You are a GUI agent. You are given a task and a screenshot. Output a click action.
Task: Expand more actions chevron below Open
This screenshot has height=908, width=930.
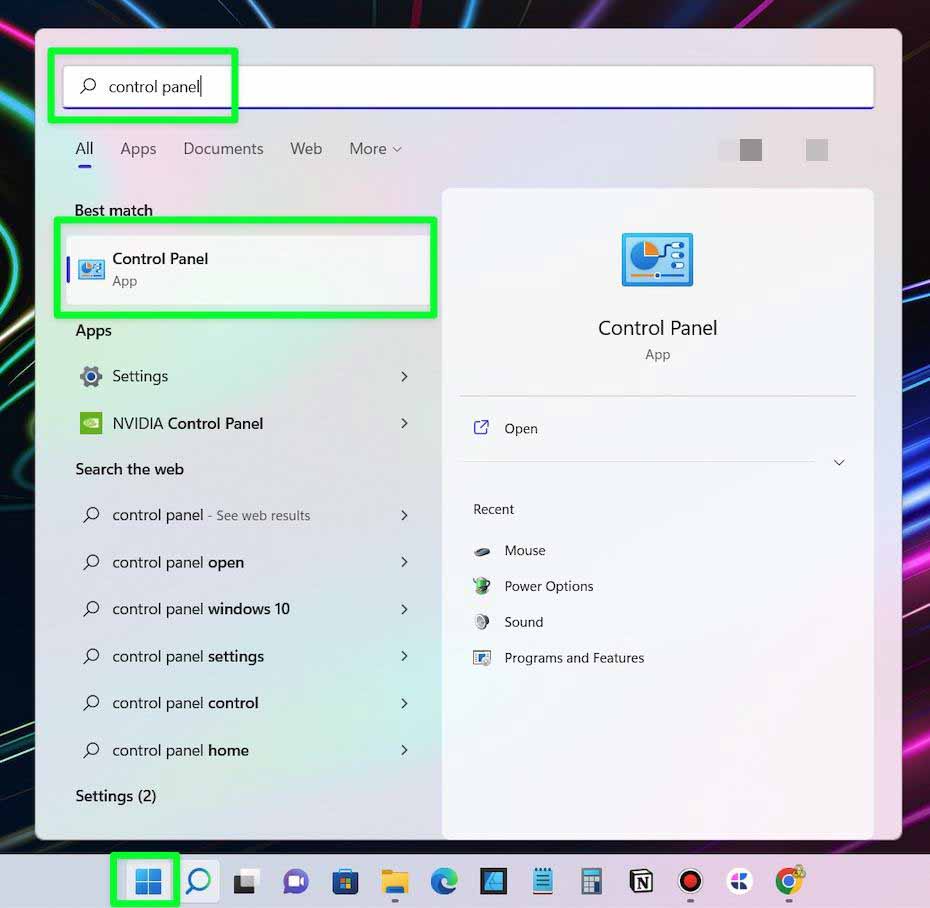click(x=839, y=462)
